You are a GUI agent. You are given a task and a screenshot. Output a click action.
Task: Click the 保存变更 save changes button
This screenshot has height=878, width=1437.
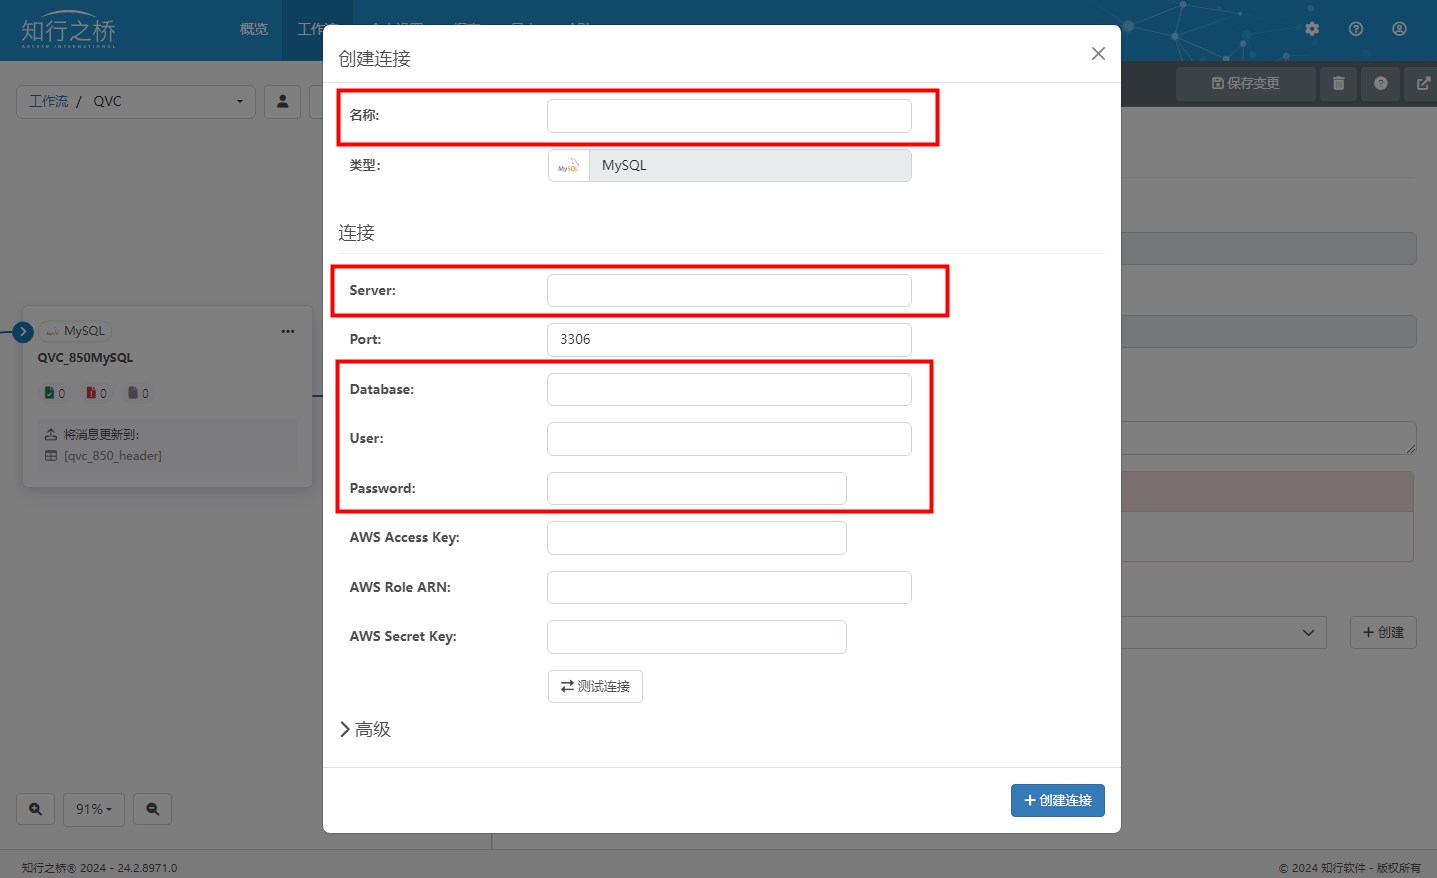point(1245,83)
